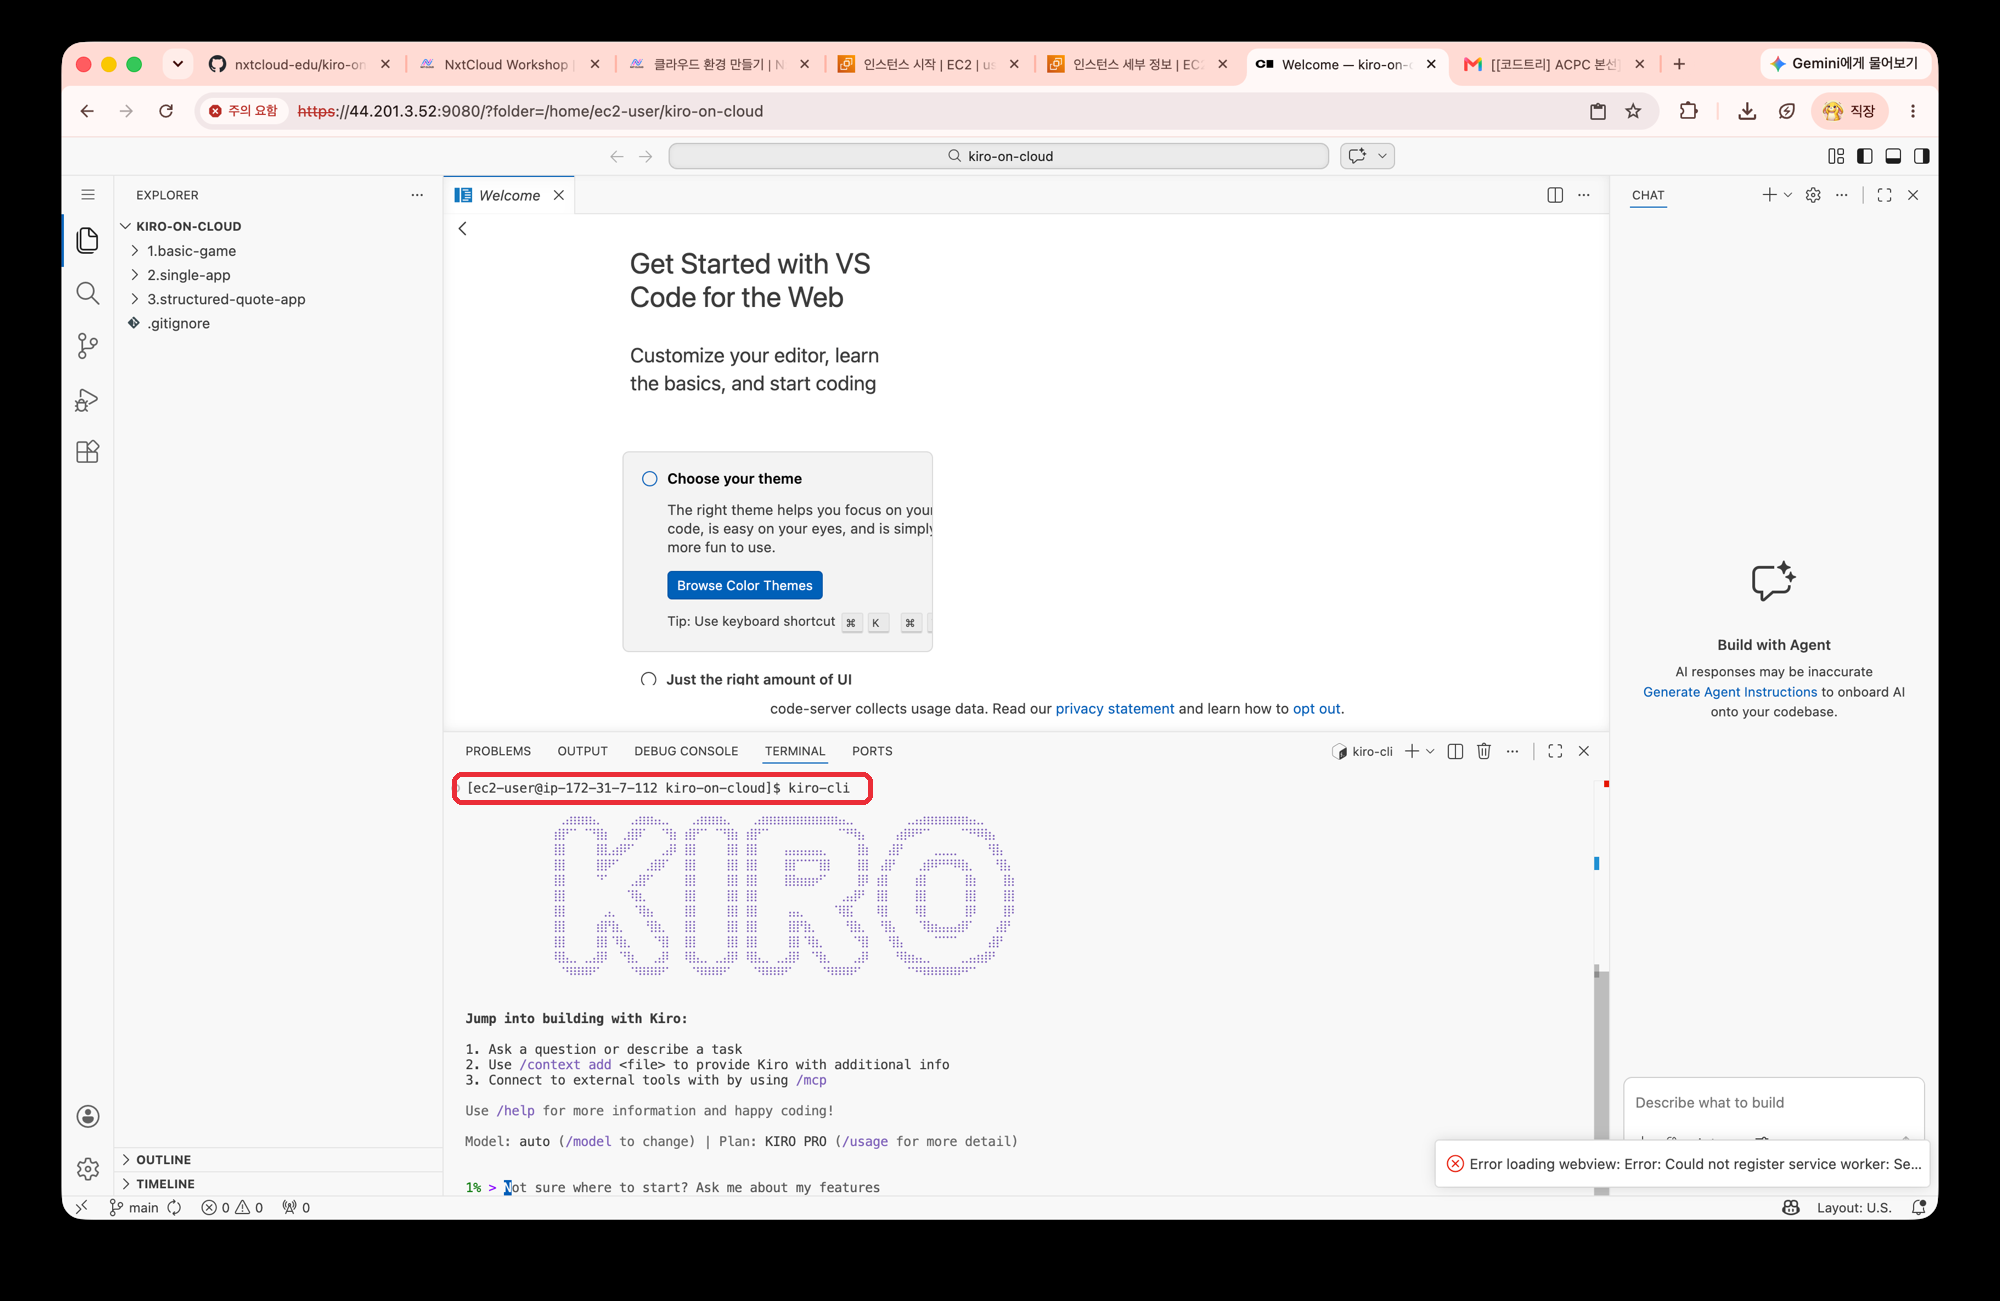
Task: Click the Copilot status icon in status bar
Action: click(1791, 1207)
